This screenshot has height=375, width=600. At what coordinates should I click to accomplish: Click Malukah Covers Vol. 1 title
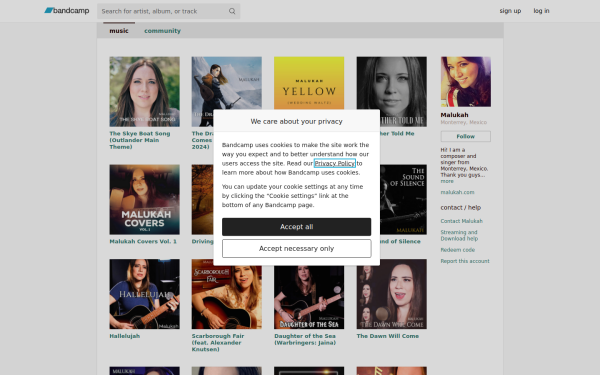pyautogui.click(x=143, y=241)
